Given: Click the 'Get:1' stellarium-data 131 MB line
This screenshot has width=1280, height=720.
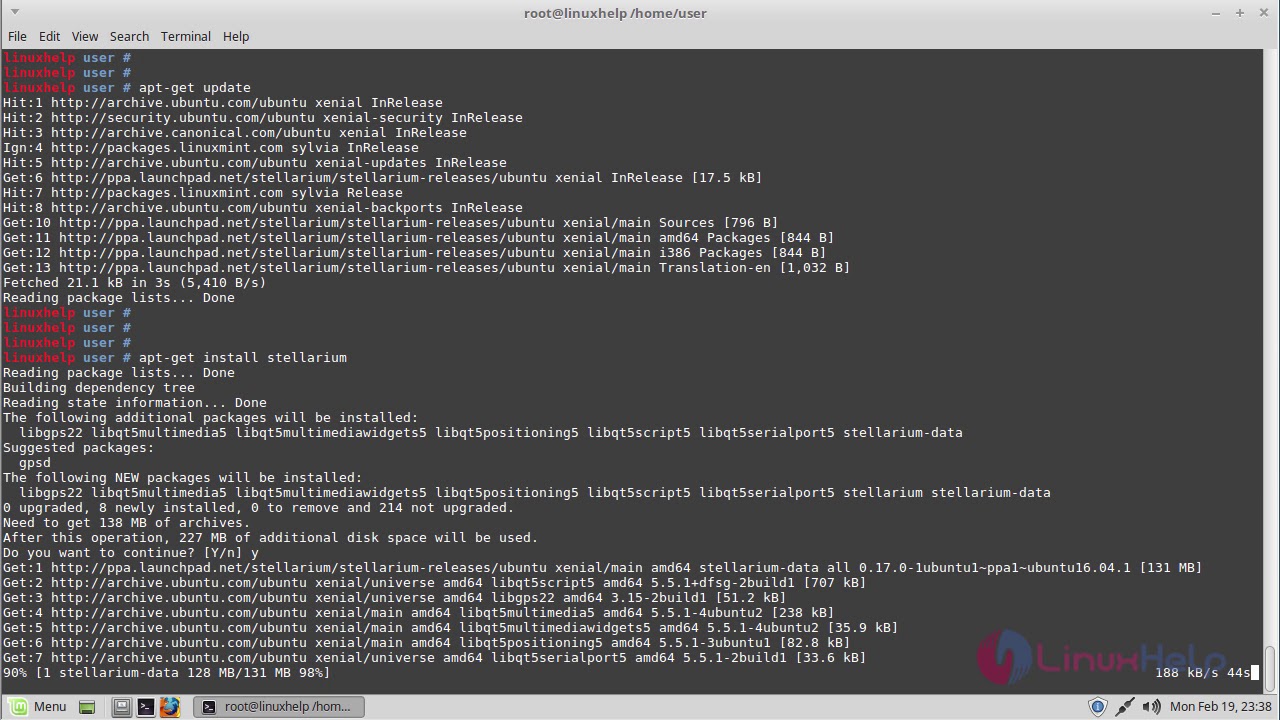Looking at the screenshot, I should (x=603, y=567).
